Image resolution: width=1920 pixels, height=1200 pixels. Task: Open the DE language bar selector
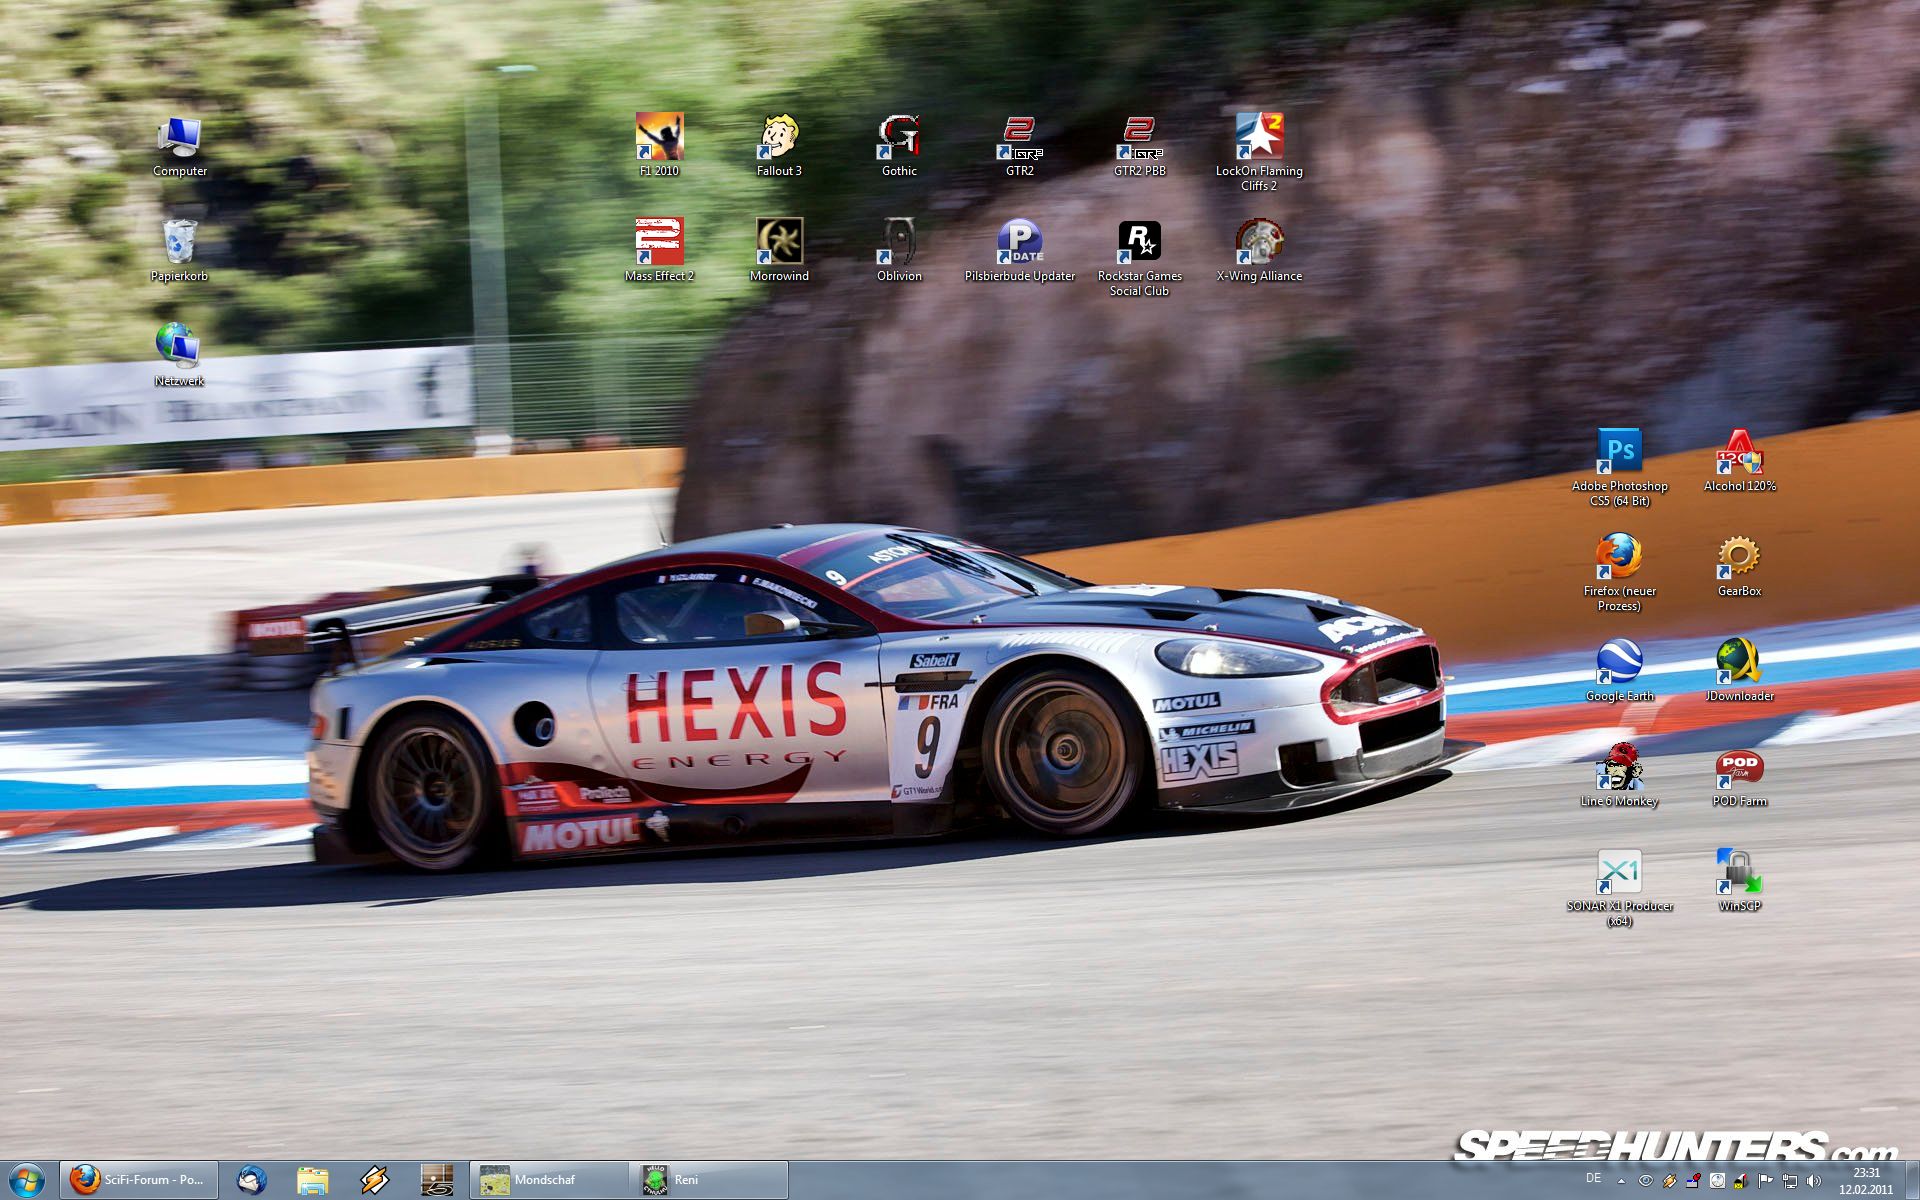(1593, 1179)
